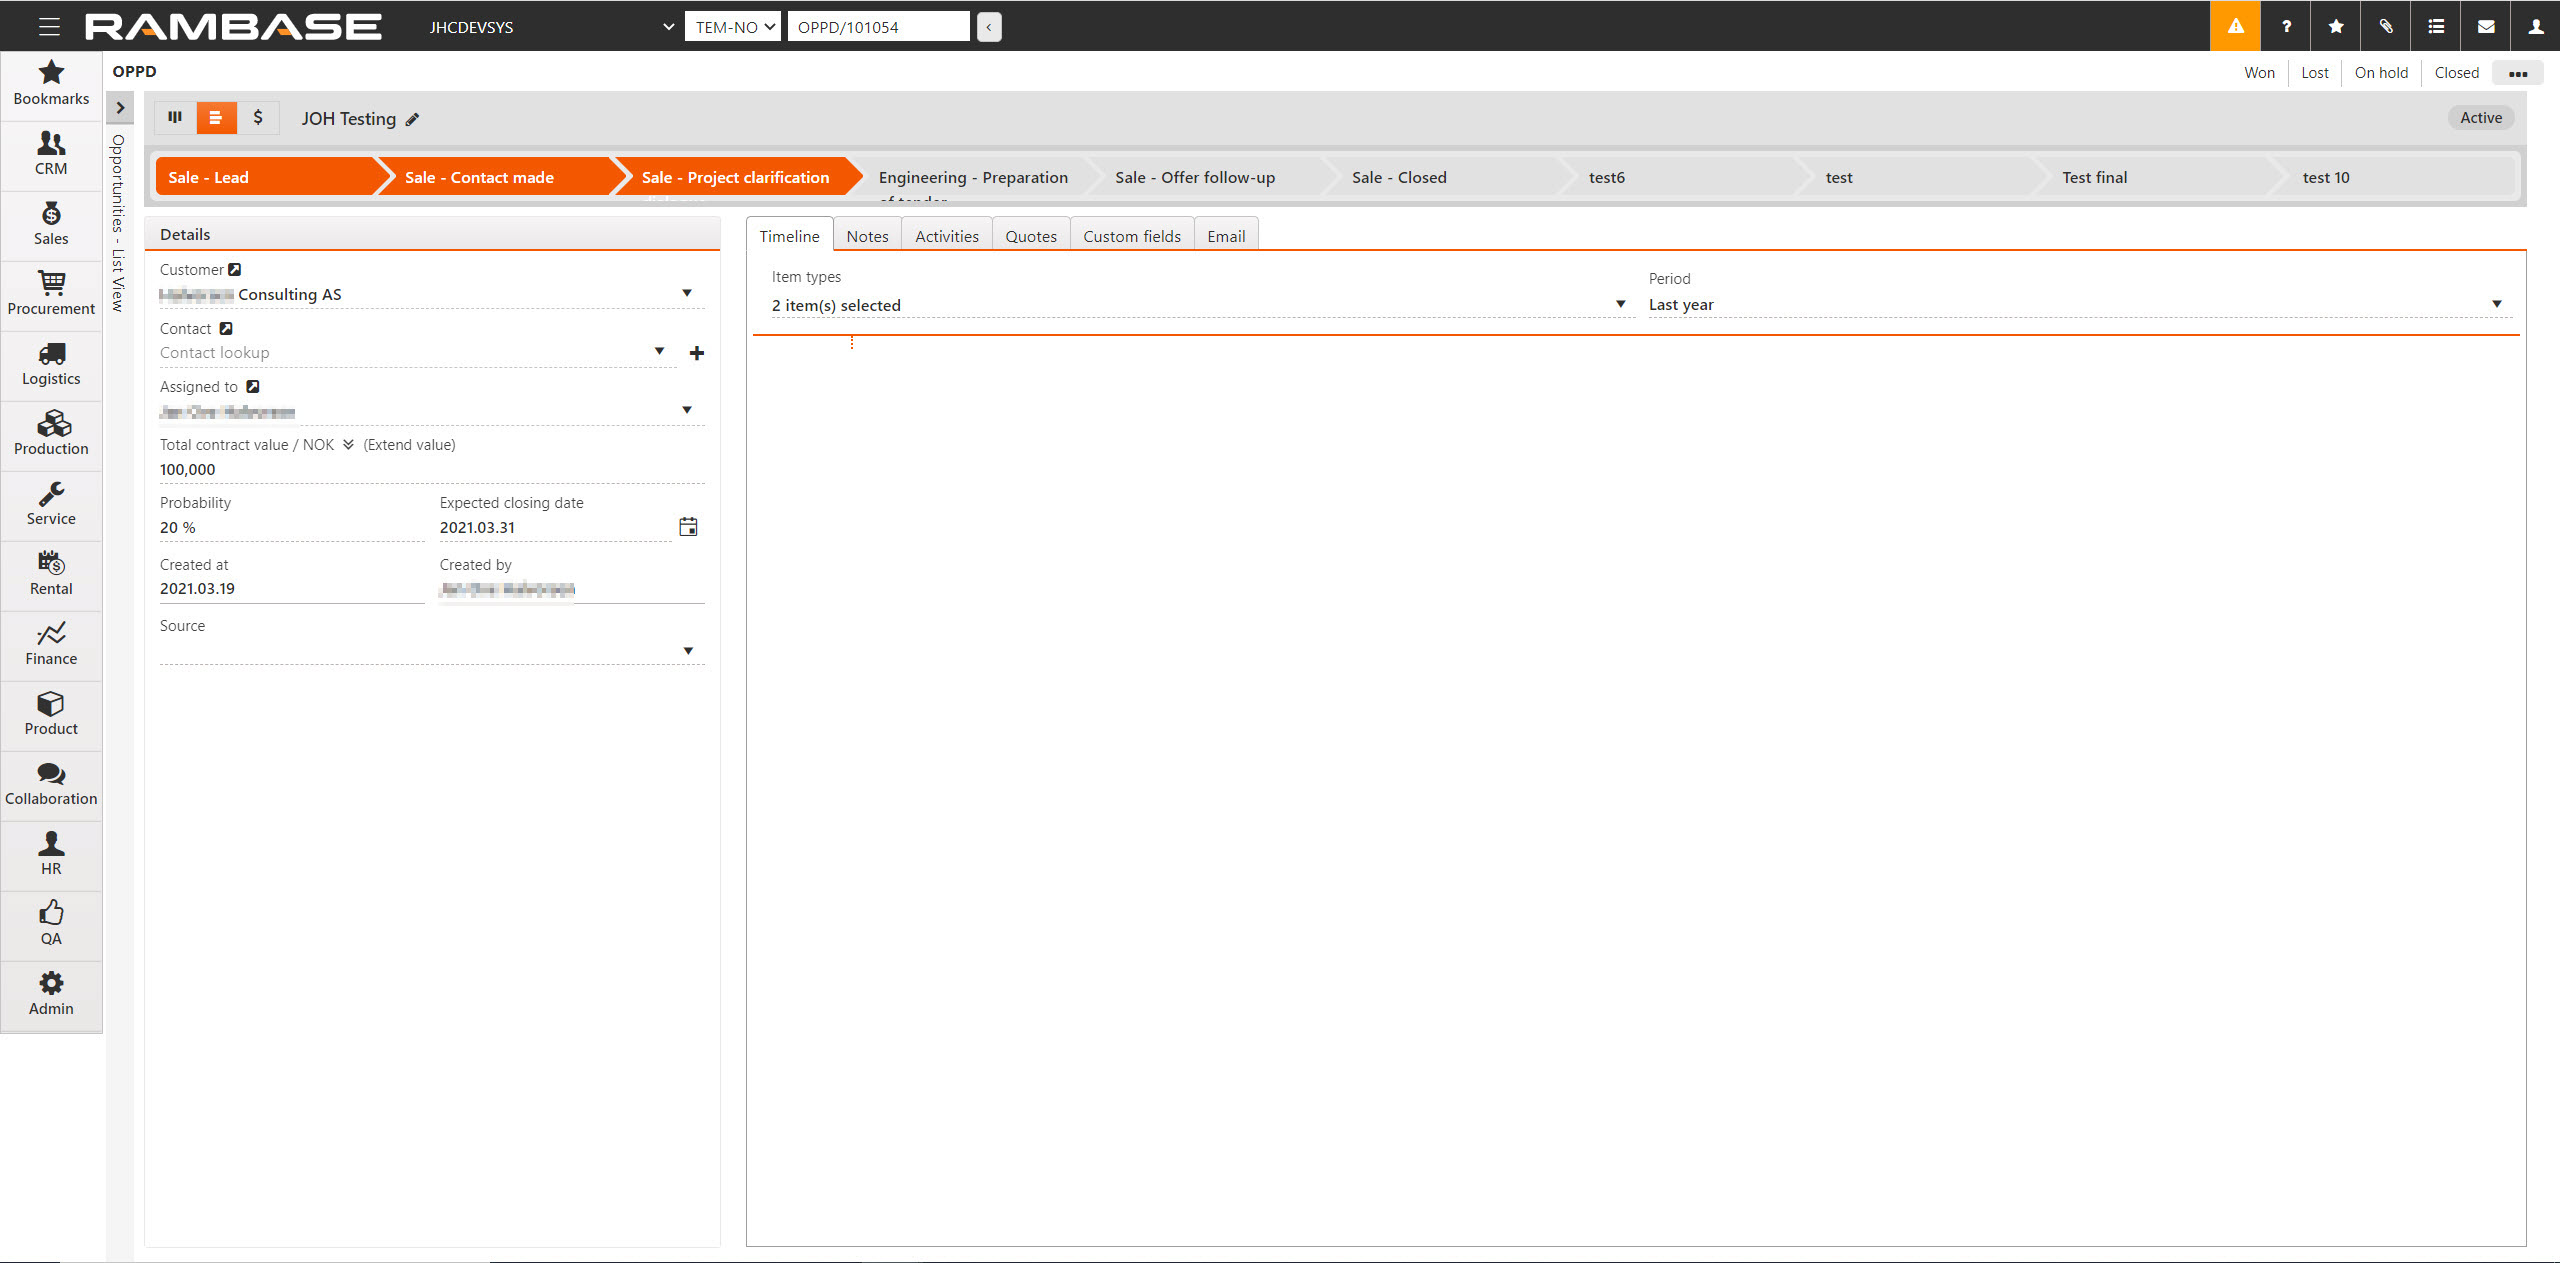Mark the opportunity as Won
This screenshot has height=1263, width=2560.
pyautogui.click(x=2259, y=73)
